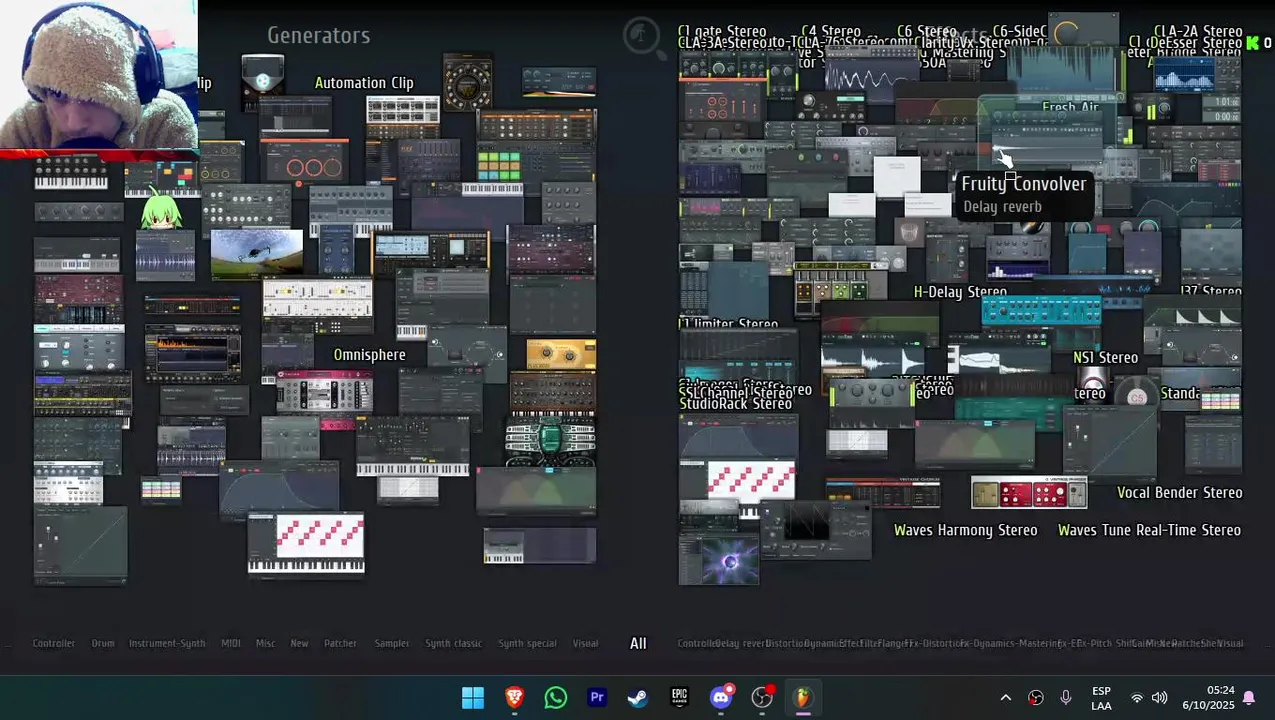Switch to OBS Studio in the taskbar

(762, 697)
